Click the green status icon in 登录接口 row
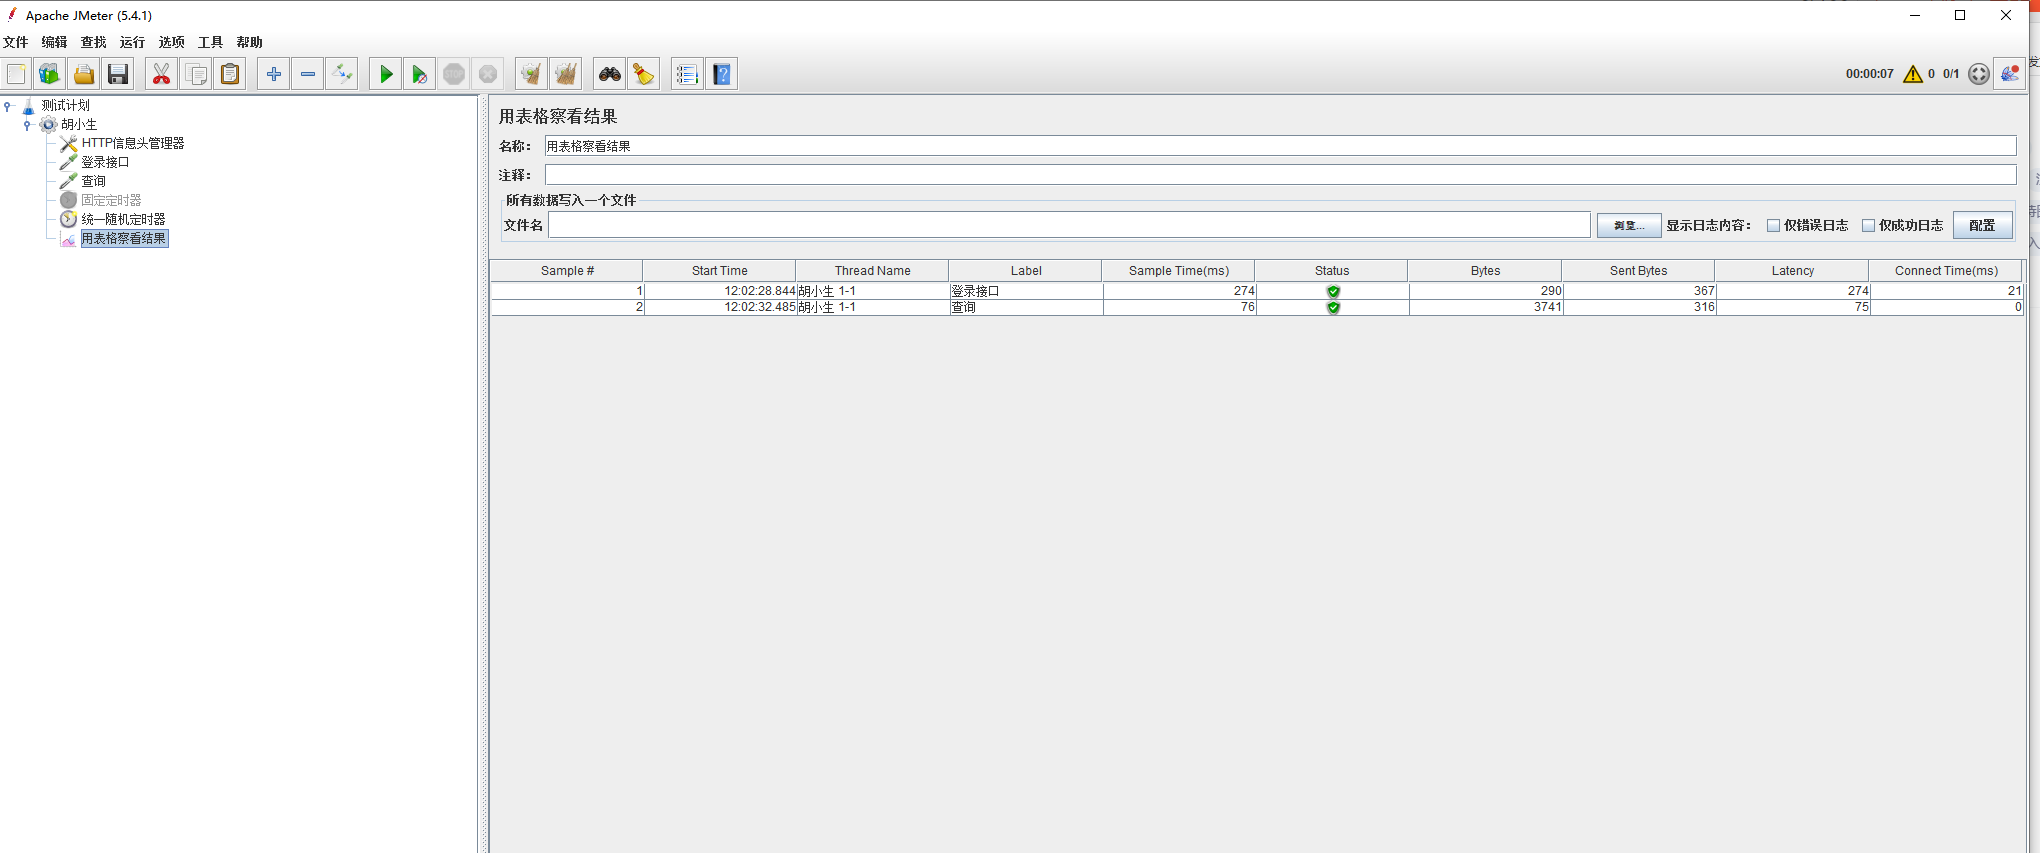The image size is (2040, 853). point(1333,291)
